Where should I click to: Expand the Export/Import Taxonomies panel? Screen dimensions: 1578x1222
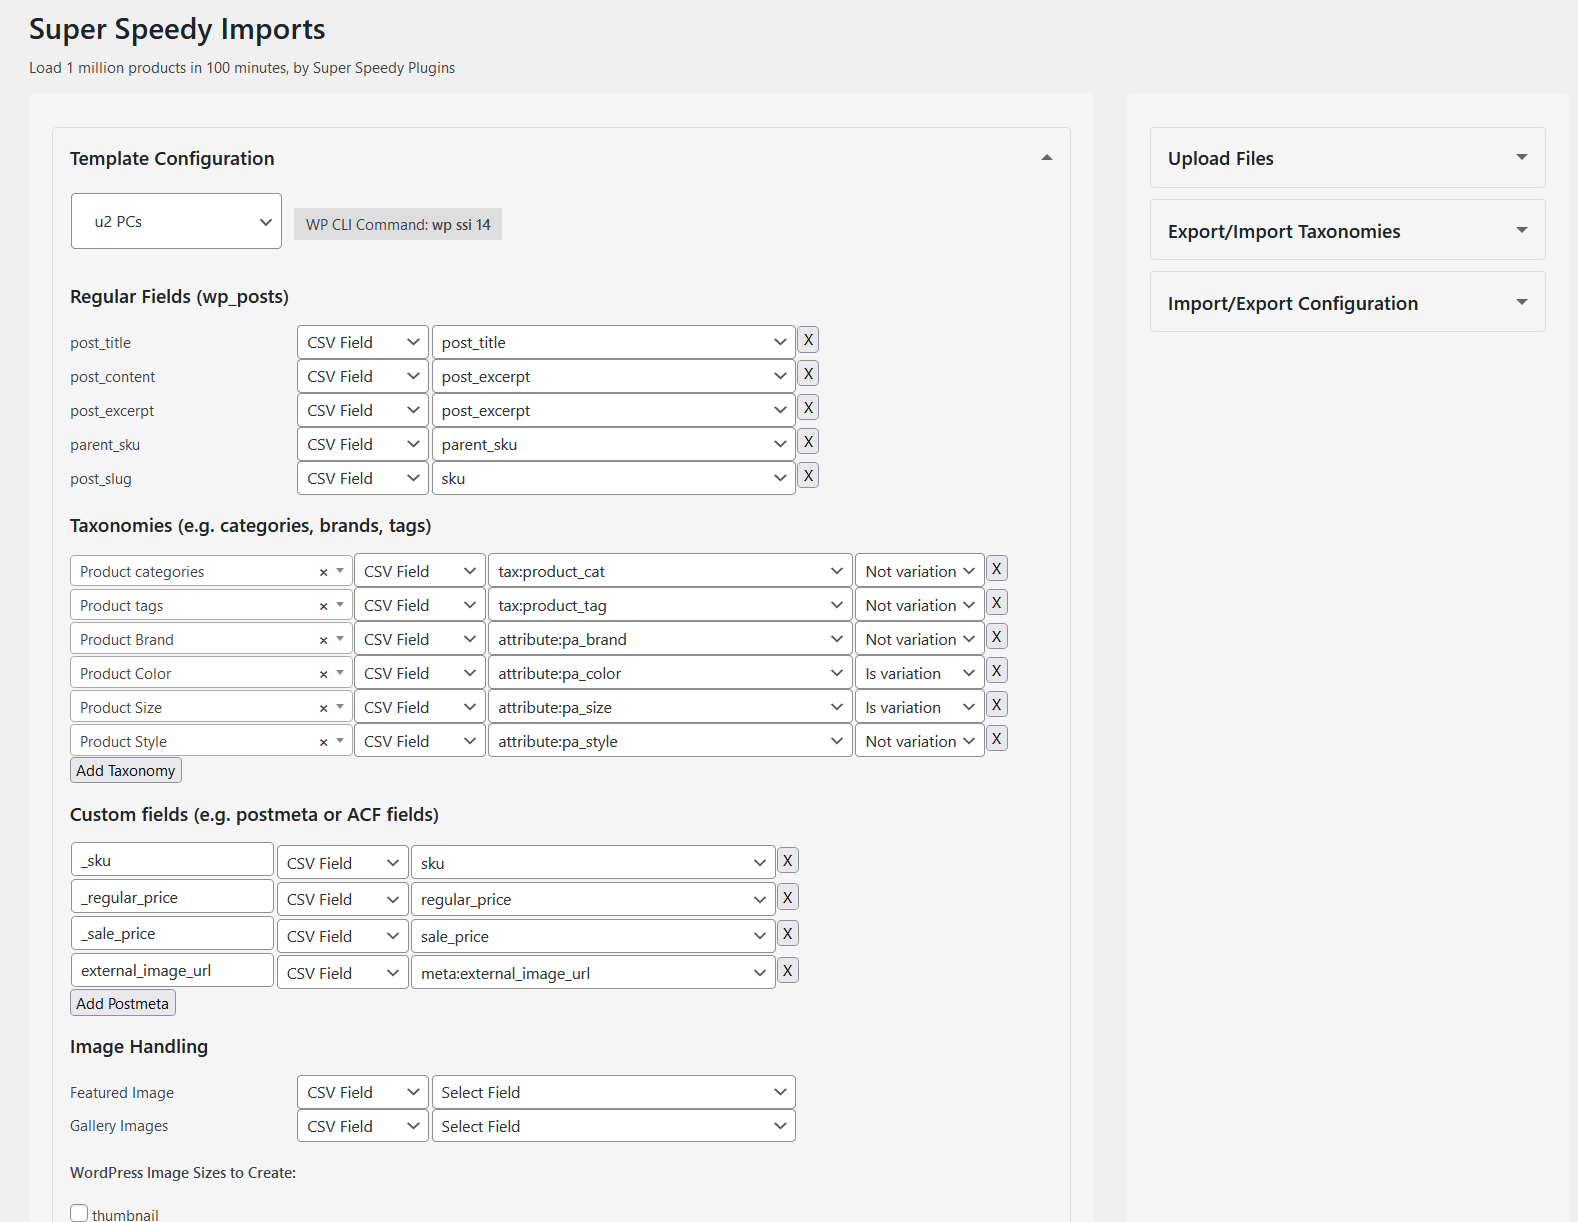pyautogui.click(x=1521, y=230)
